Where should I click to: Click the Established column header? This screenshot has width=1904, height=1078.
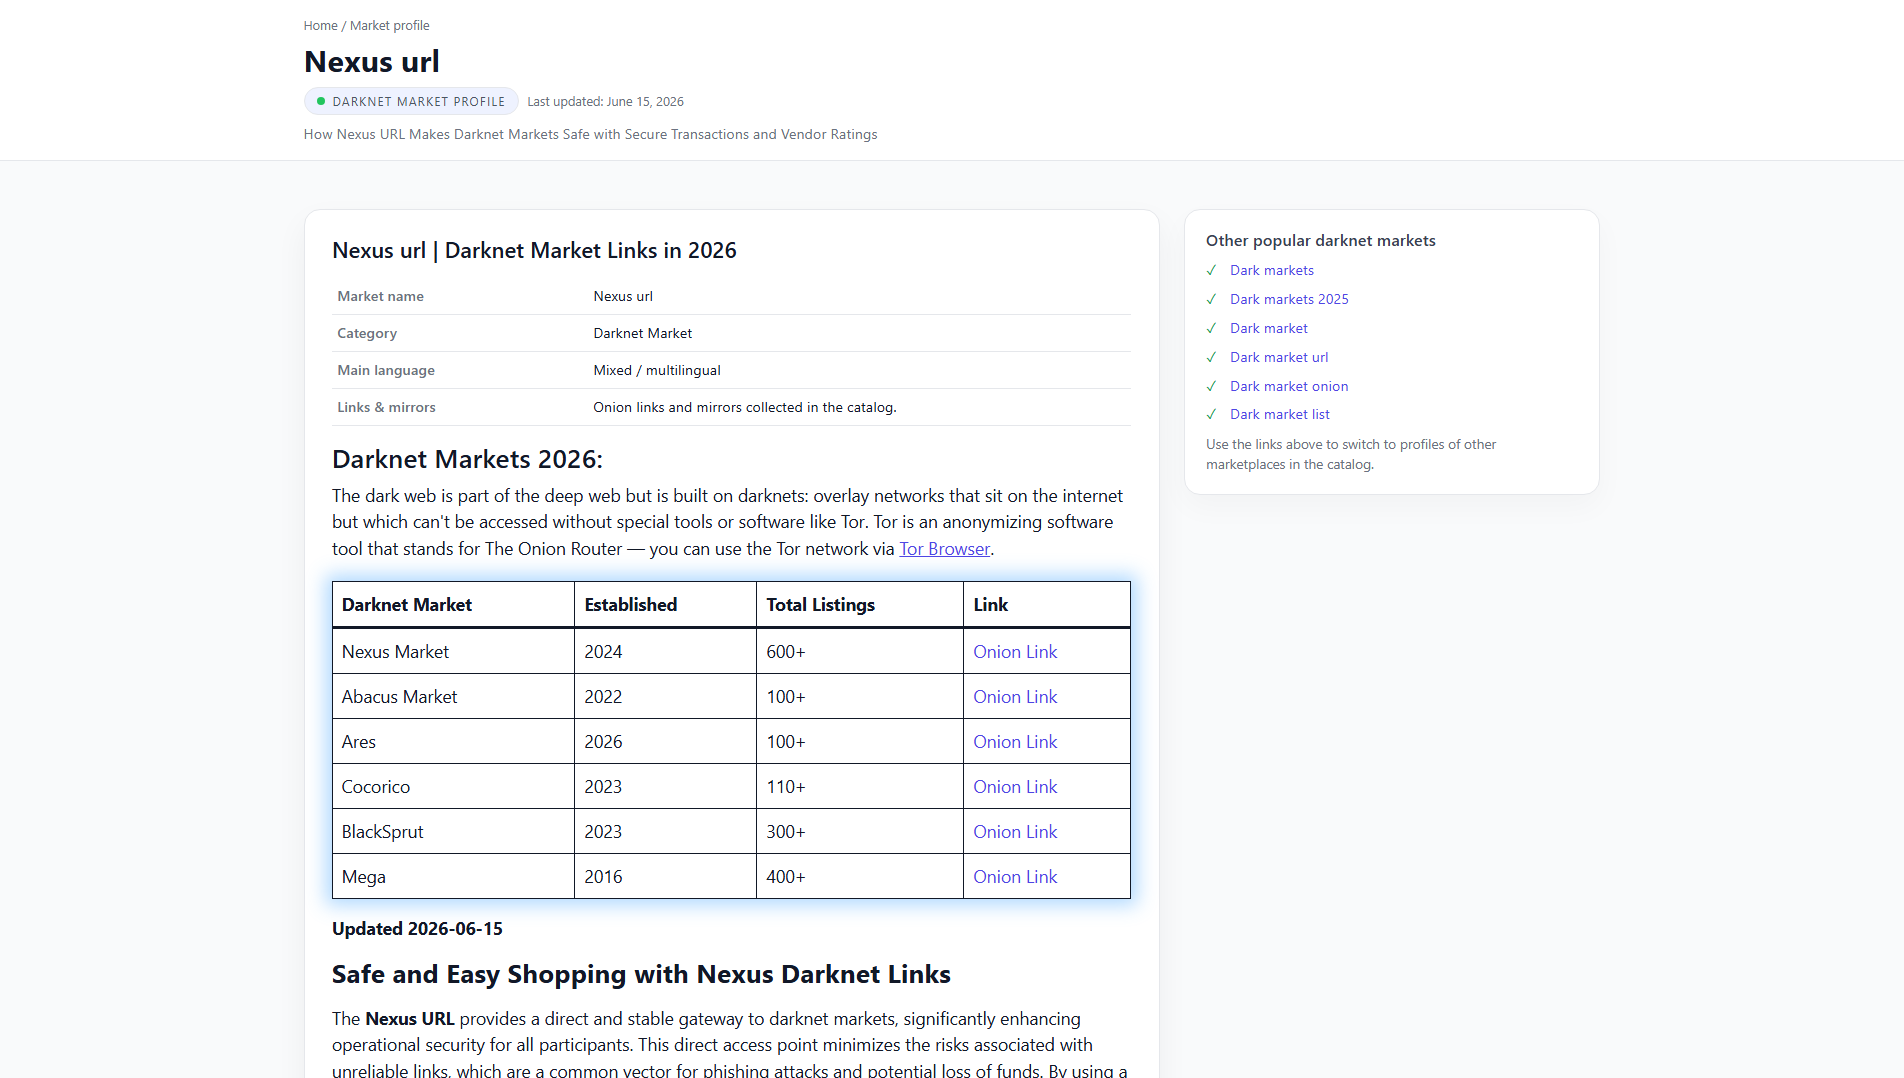click(x=665, y=605)
